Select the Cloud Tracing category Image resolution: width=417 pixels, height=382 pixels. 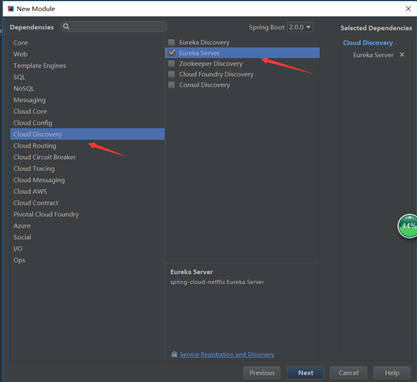click(x=87, y=168)
